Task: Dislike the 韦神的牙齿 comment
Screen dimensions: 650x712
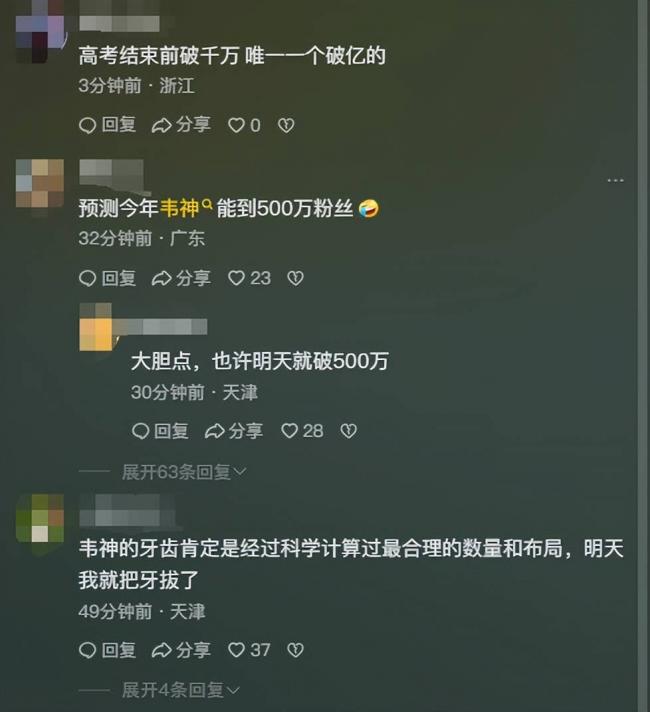Action: pyautogui.click(x=295, y=650)
